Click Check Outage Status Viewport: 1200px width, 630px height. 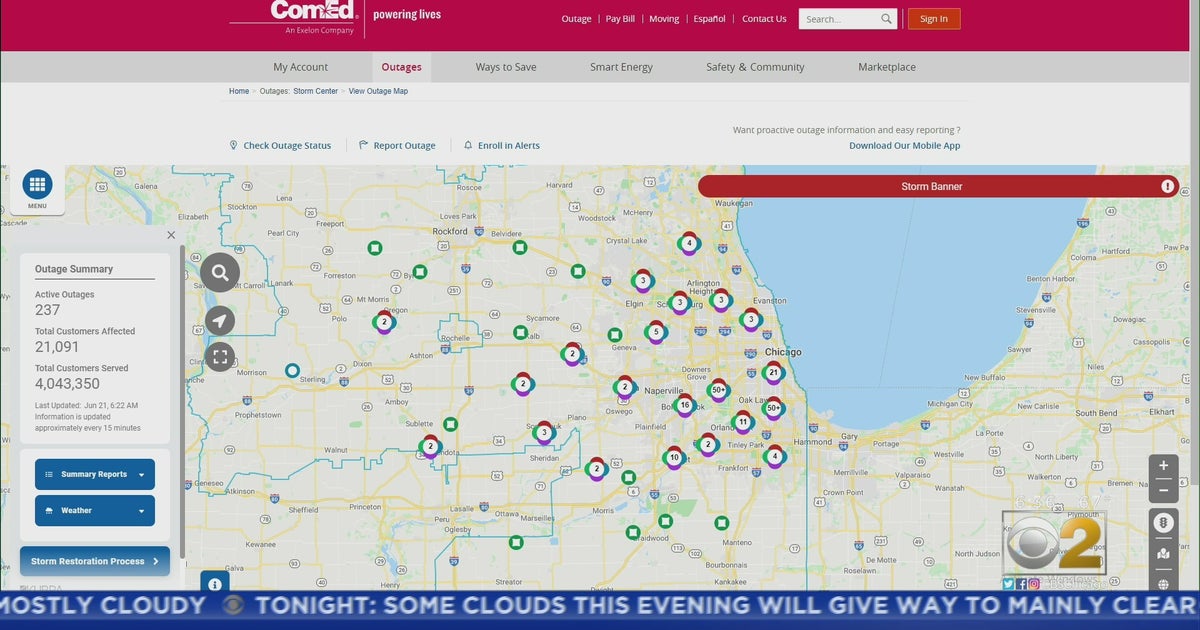pyautogui.click(x=280, y=146)
